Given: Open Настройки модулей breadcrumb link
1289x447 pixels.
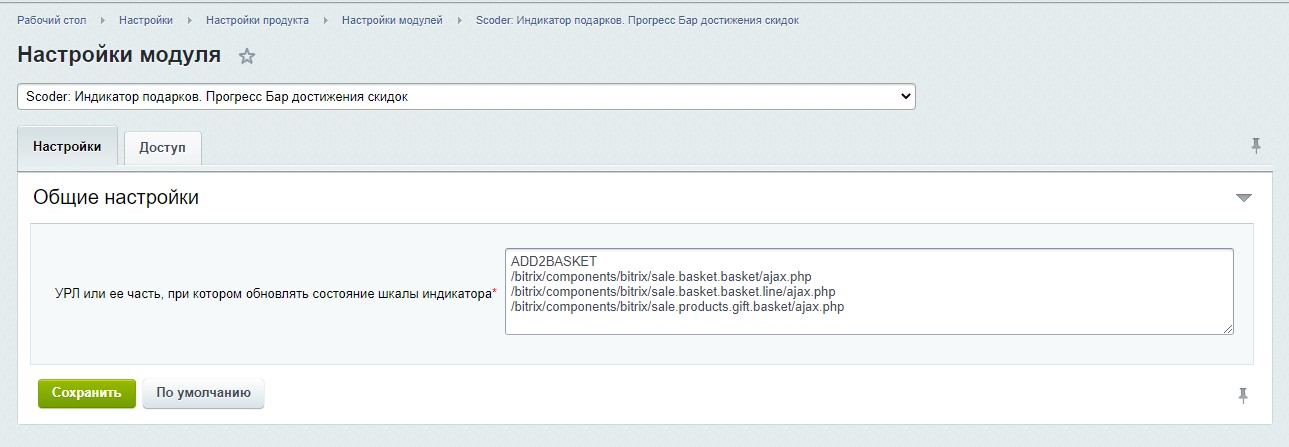Looking at the screenshot, I should [392, 20].
